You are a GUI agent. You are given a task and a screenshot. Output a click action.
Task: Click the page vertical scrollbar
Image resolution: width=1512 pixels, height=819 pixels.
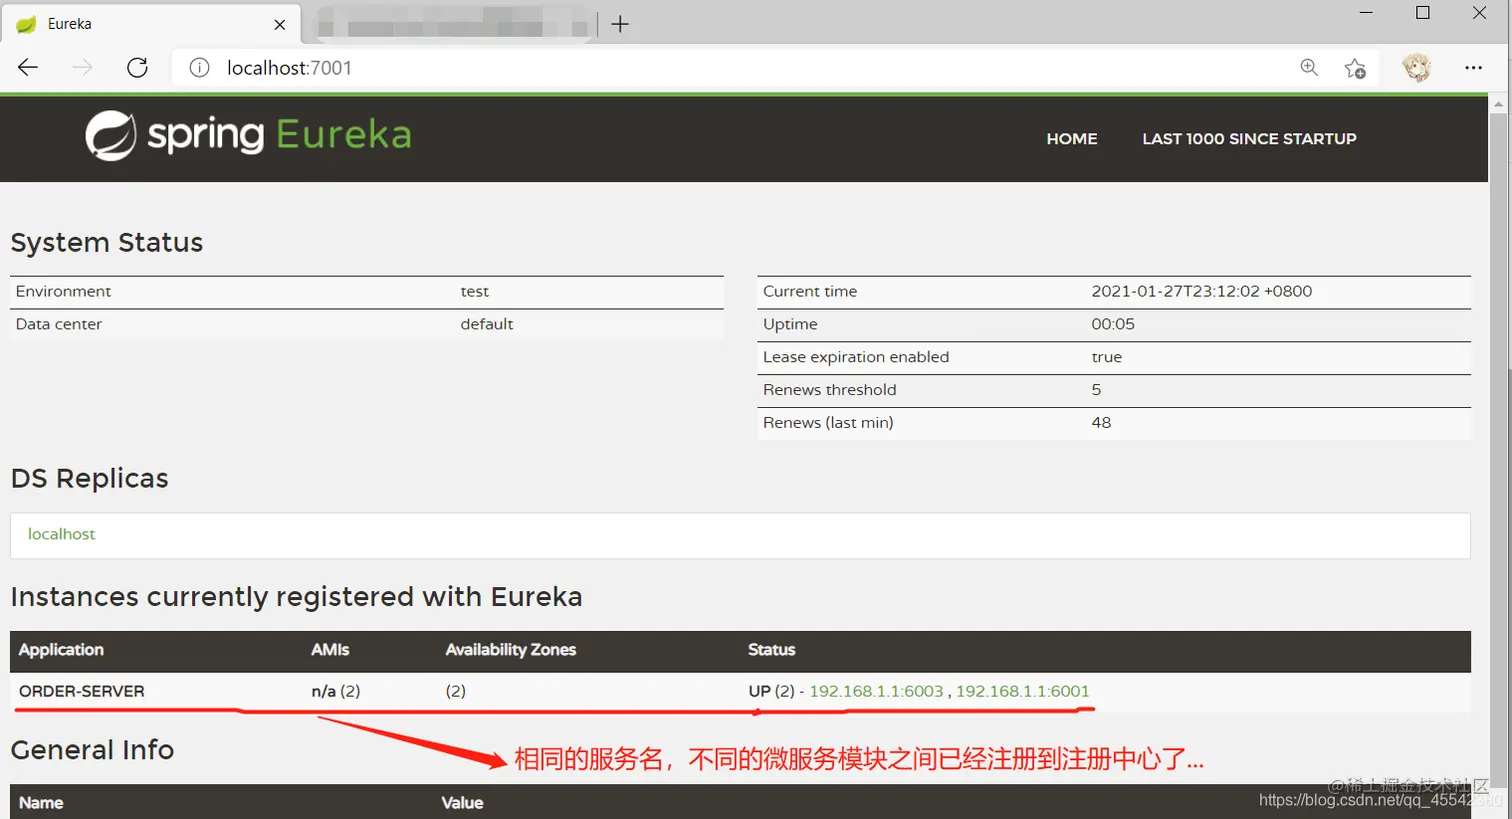point(1498,450)
